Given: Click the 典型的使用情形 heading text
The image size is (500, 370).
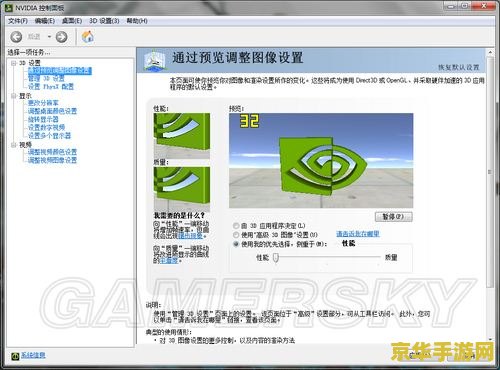Looking at the screenshot, I should 168,332.
